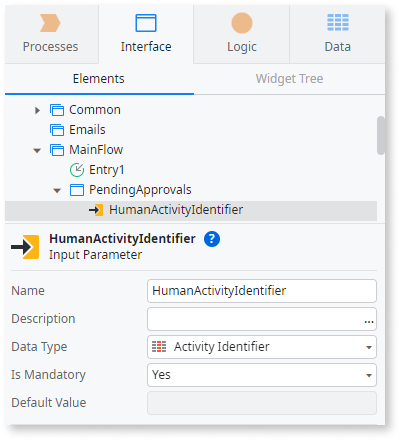Open the Data Type dropdown
Viewport: 400px width, 440px height.
pos(262,347)
